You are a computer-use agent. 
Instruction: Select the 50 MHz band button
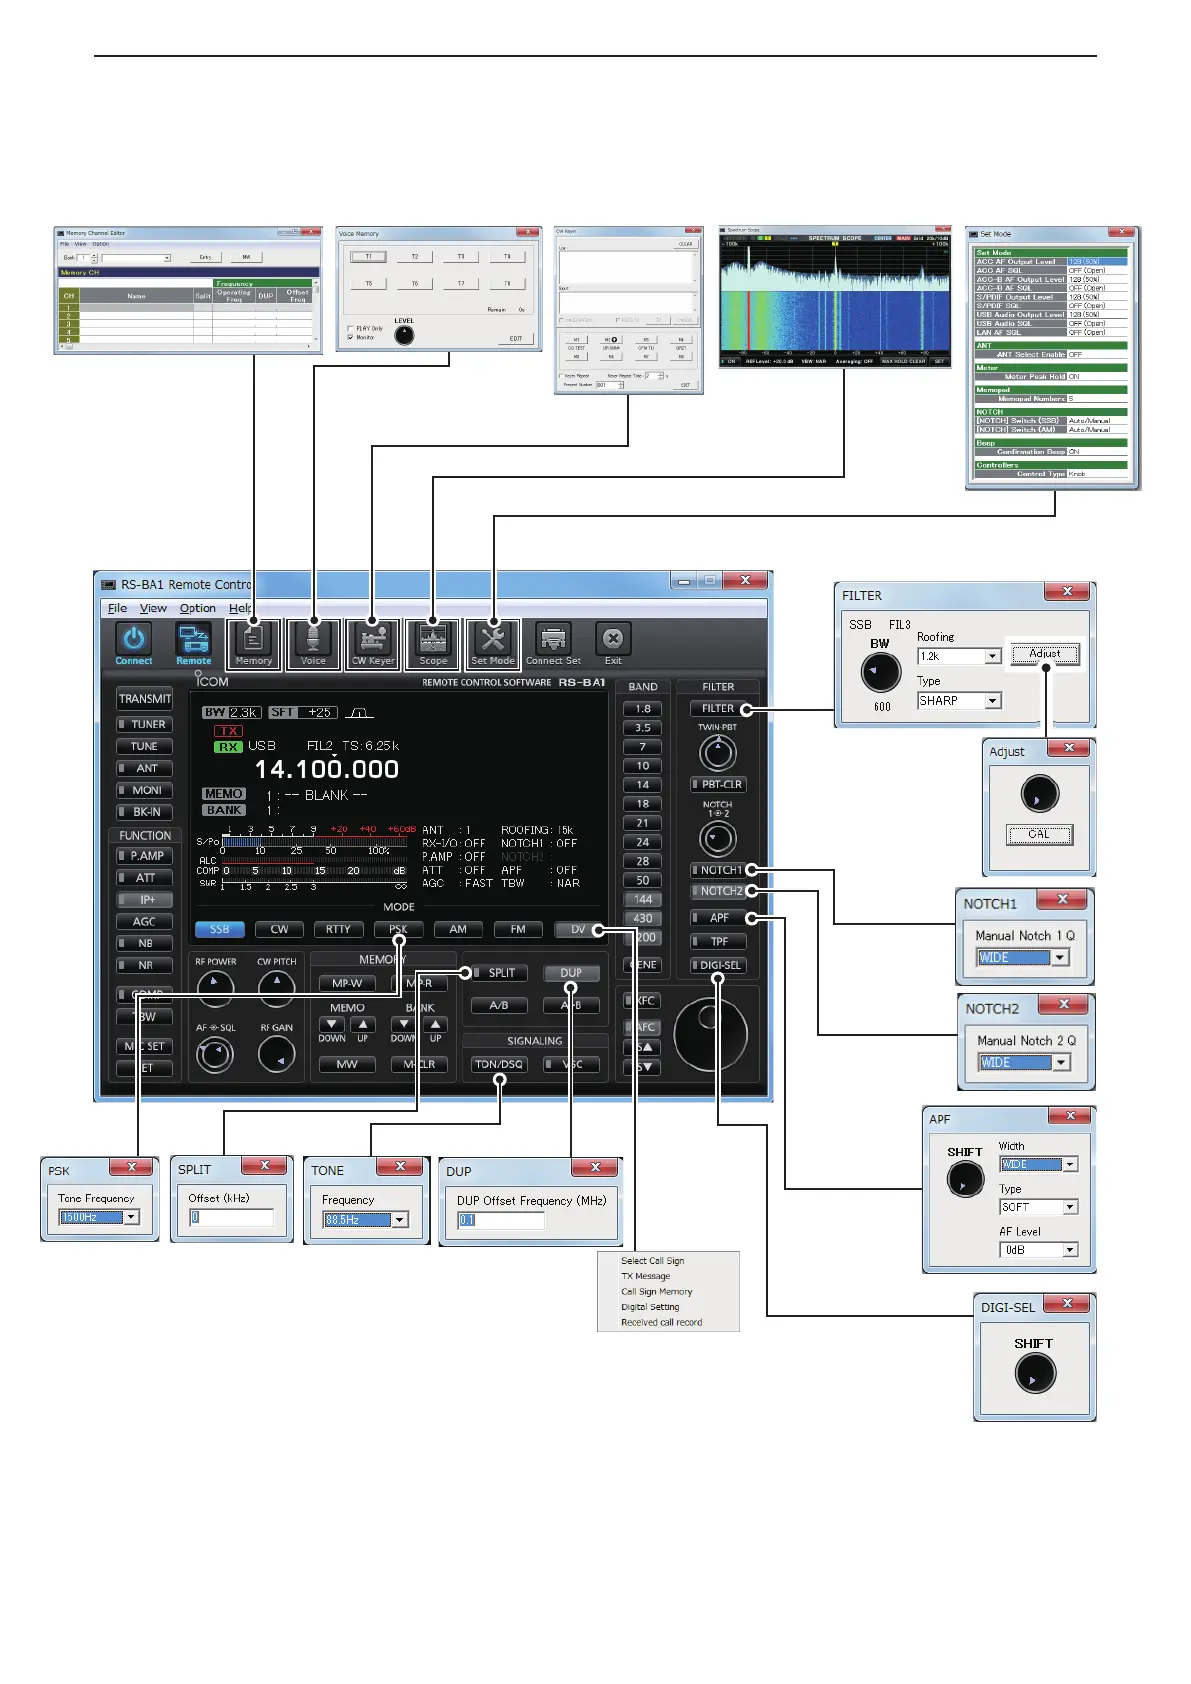pos(643,880)
